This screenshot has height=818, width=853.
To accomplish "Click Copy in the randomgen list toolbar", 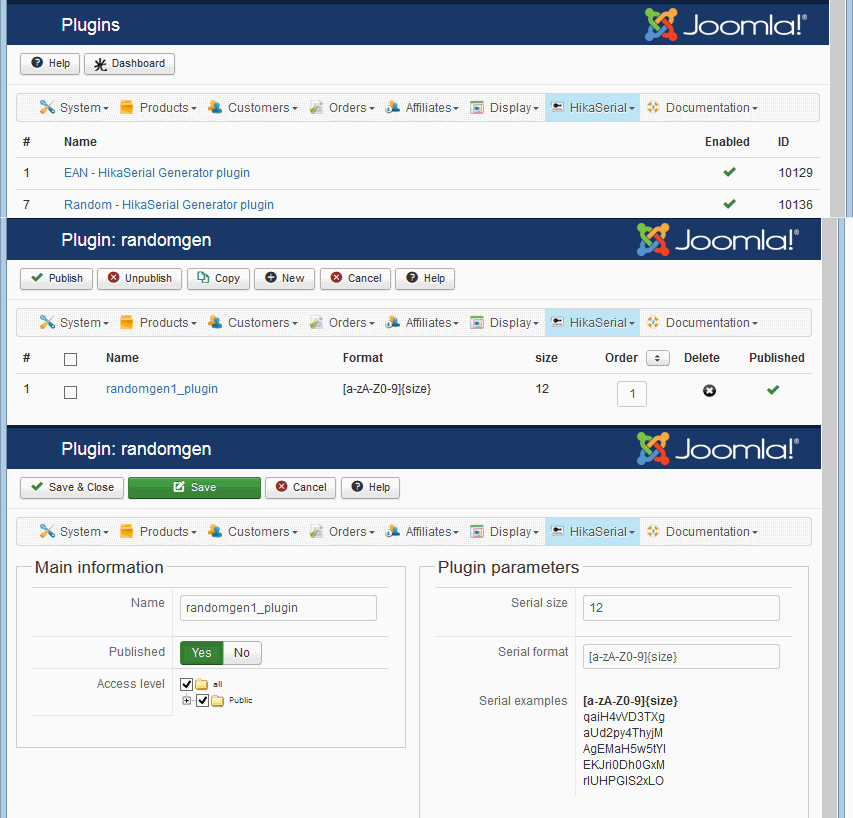I will pos(218,278).
